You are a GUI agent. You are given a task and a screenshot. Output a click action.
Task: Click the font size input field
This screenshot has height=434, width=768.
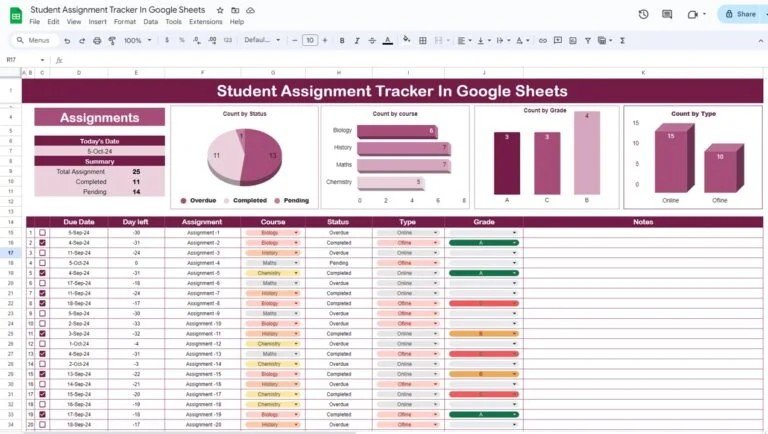pos(310,41)
